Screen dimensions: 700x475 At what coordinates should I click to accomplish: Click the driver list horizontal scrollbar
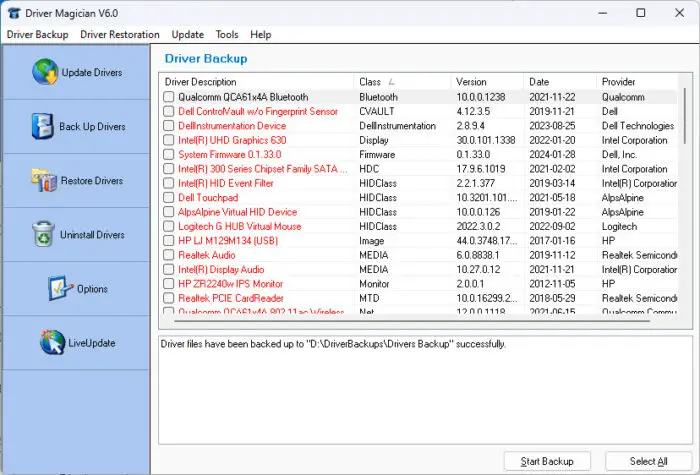413,321
